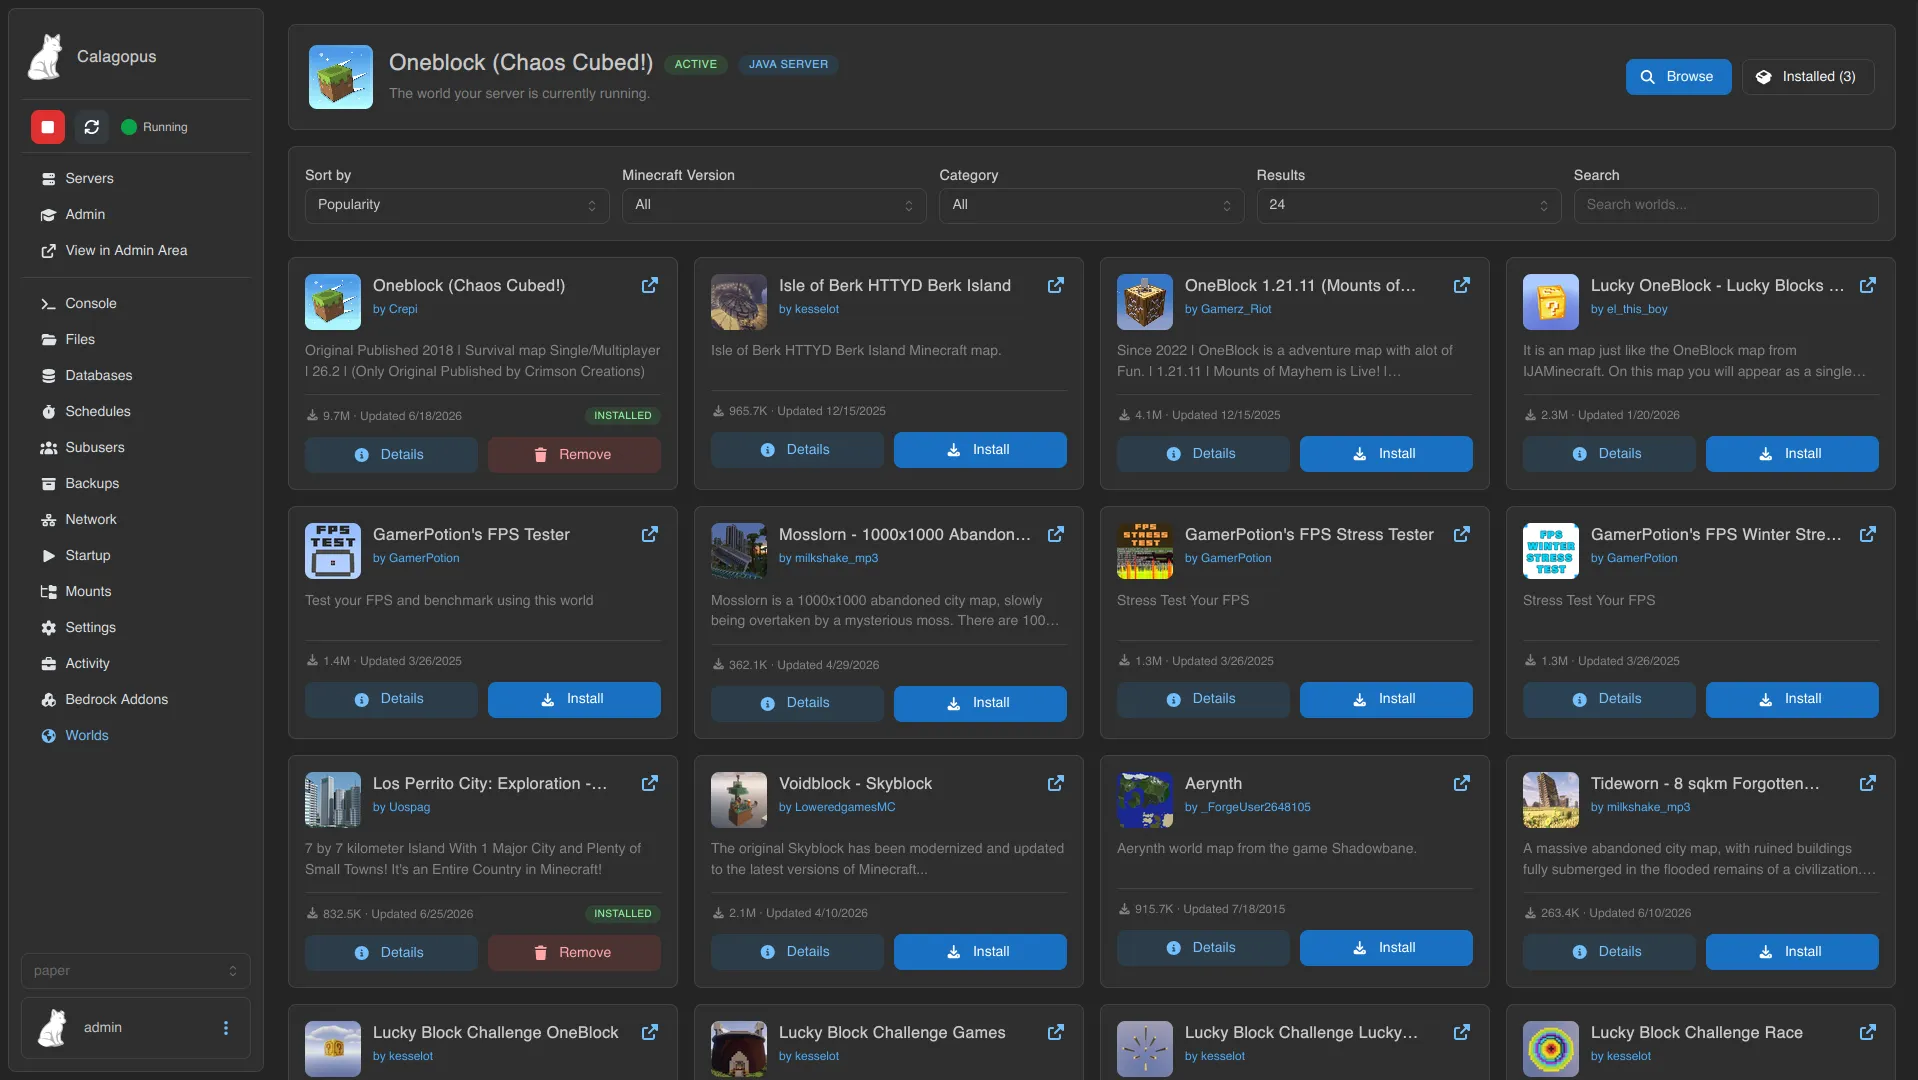Open external link for Aerynth card
The height and width of the screenshot is (1080, 1918).
(x=1462, y=784)
